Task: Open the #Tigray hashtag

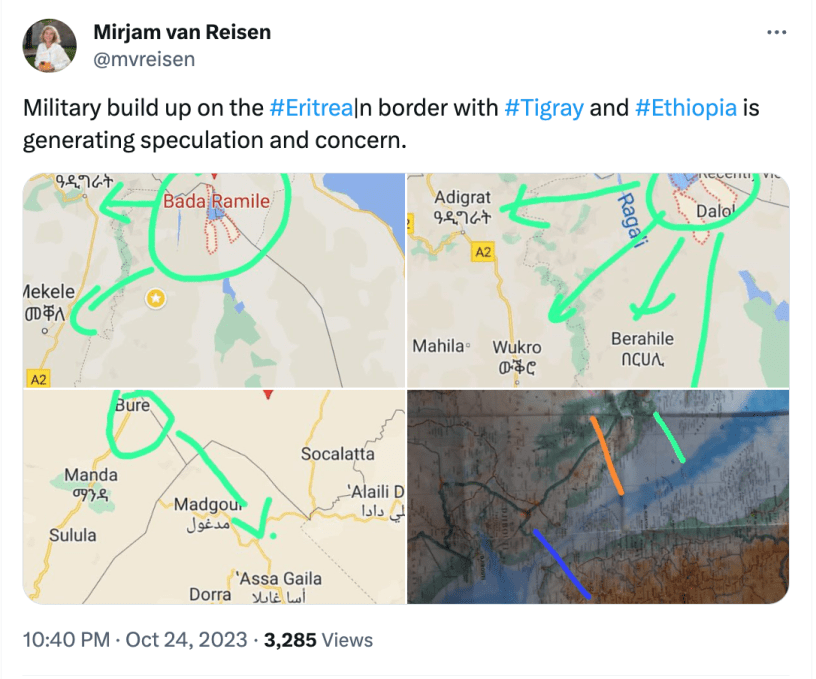Action: point(544,108)
